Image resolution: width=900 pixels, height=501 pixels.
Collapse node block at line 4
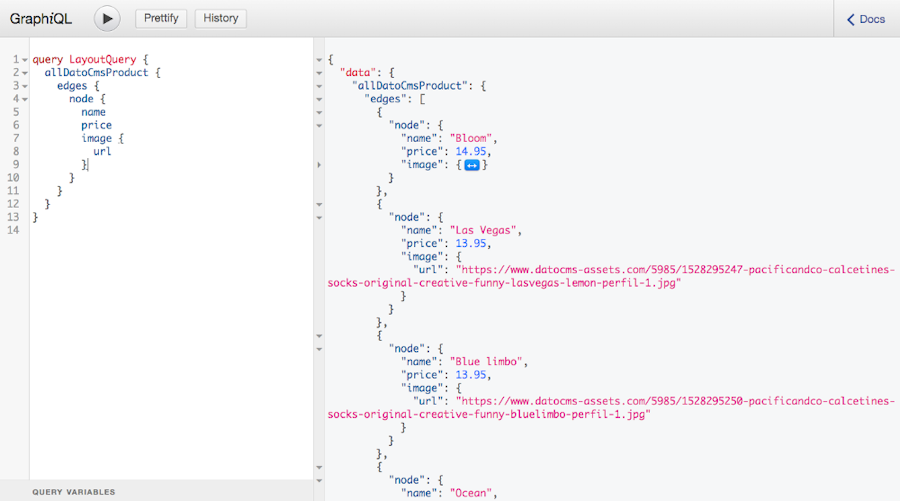pos(24,99)
